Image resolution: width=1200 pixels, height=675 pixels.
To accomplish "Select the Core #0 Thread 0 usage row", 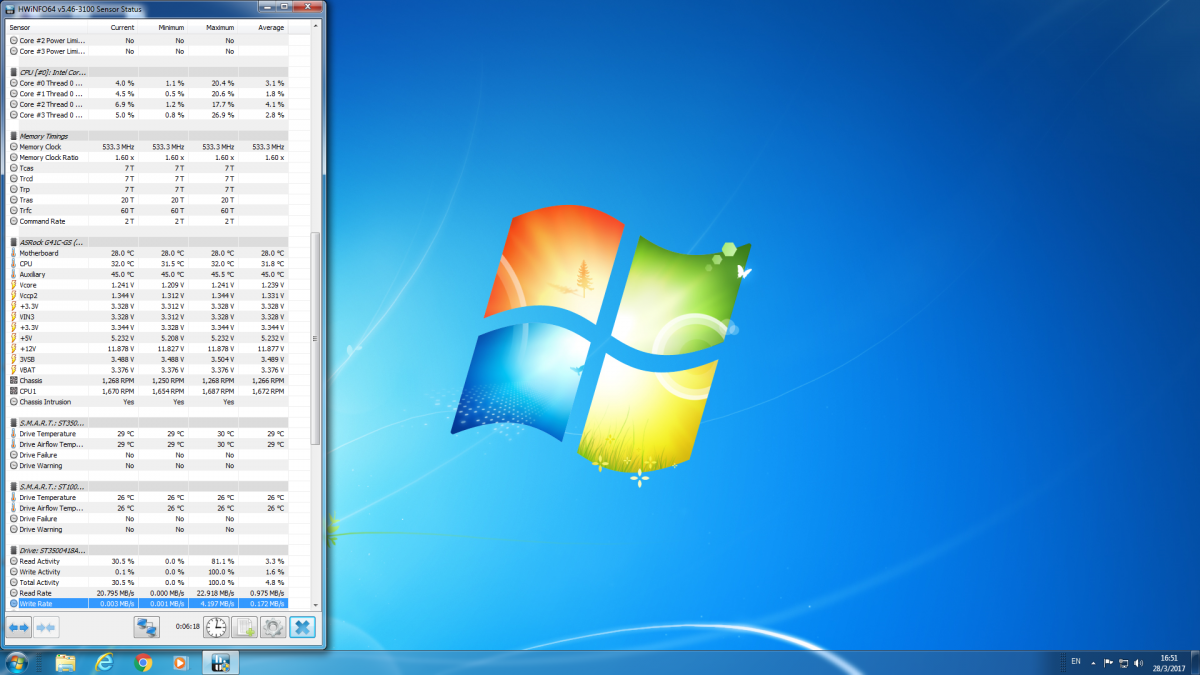I will coord(147,83).
